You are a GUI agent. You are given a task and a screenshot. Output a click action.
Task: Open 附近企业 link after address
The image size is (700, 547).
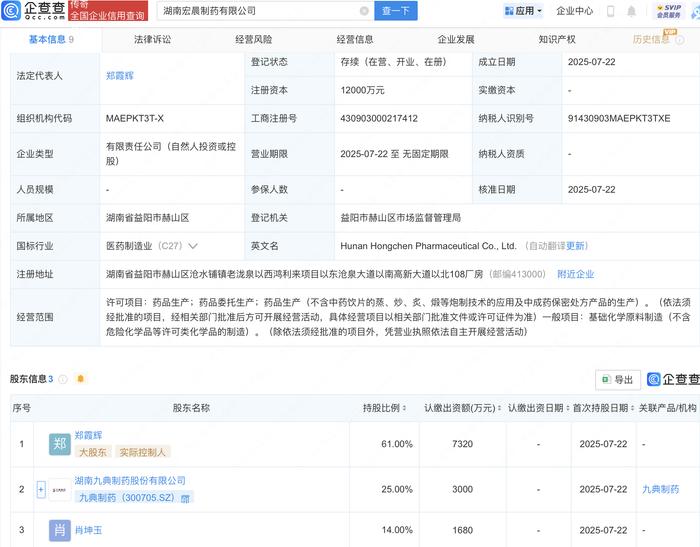click(575, 274)
